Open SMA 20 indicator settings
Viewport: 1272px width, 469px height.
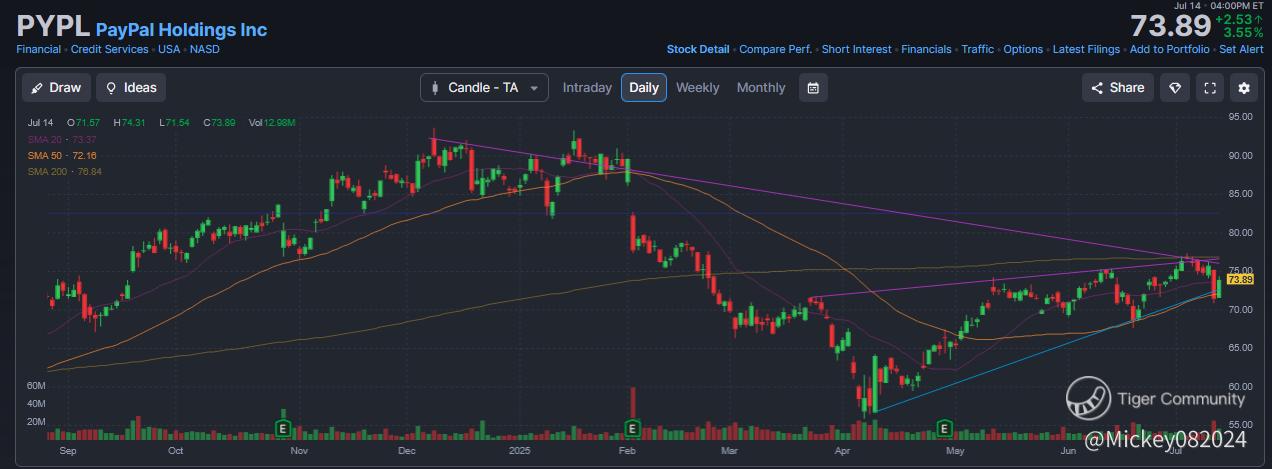tap(62, 139)
